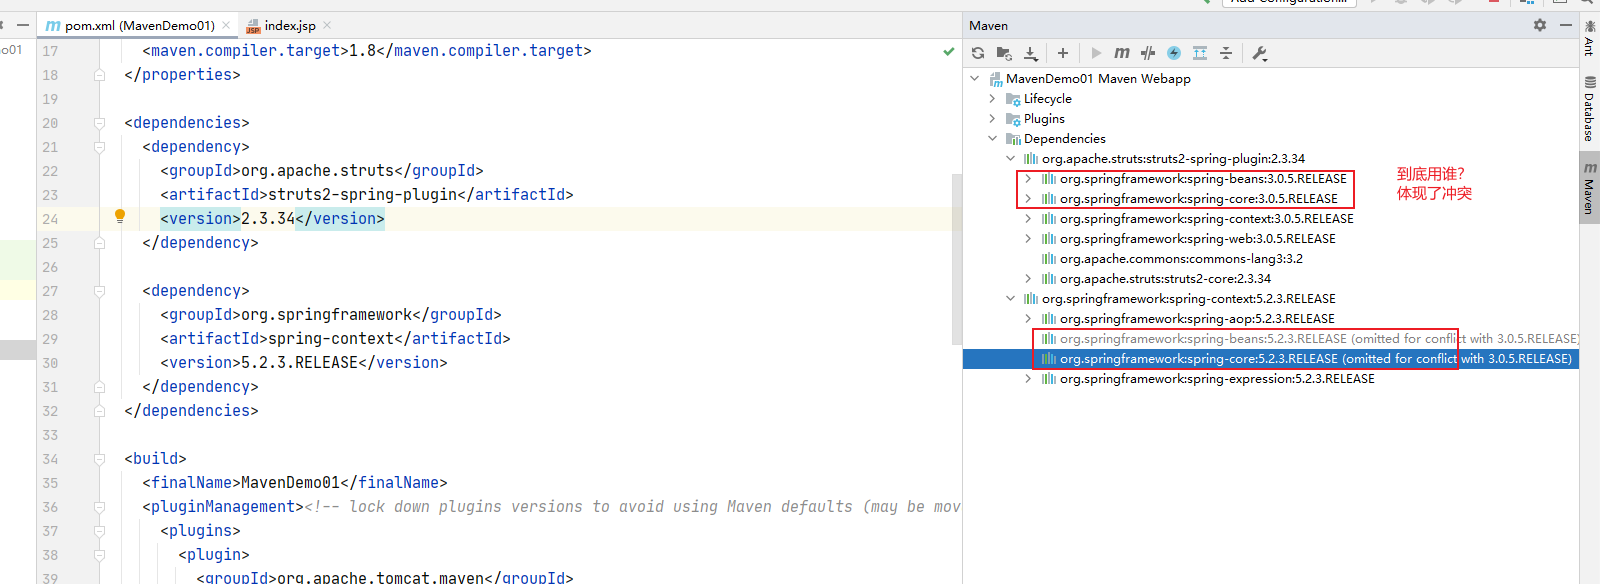Click 5.2.3.RELEASE version on line 30
Image resolution: width=1600 pixels, height=584 pixels.
click(299, 362)
